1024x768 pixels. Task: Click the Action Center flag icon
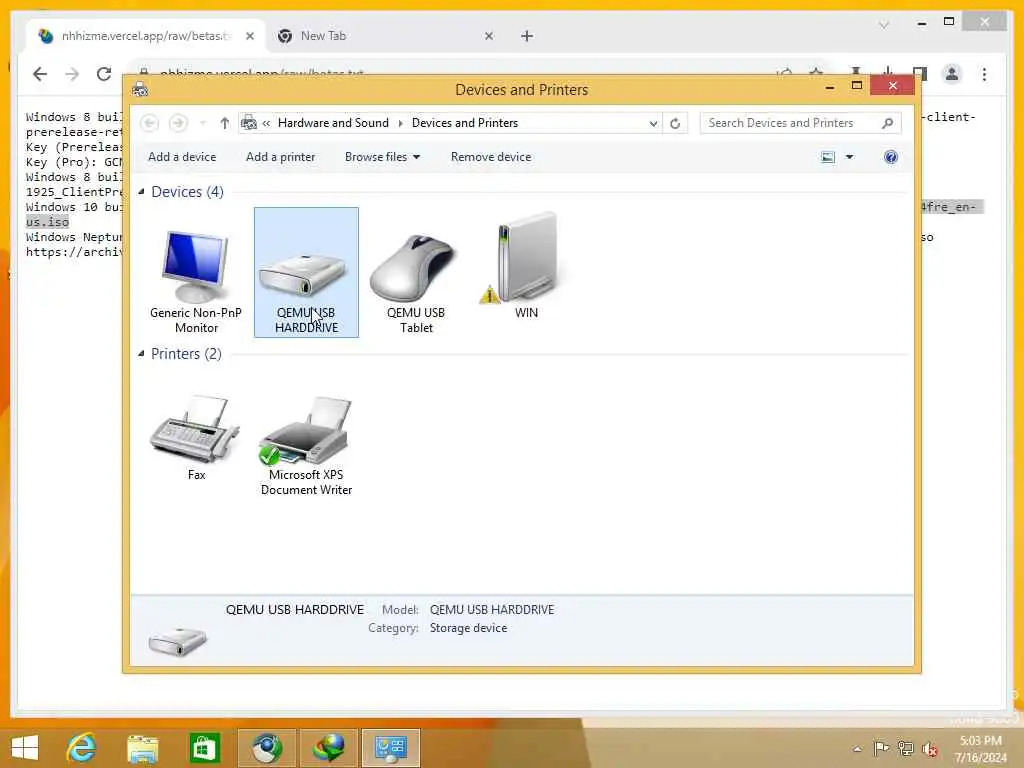pyautogui.click(x=880, y=748)
